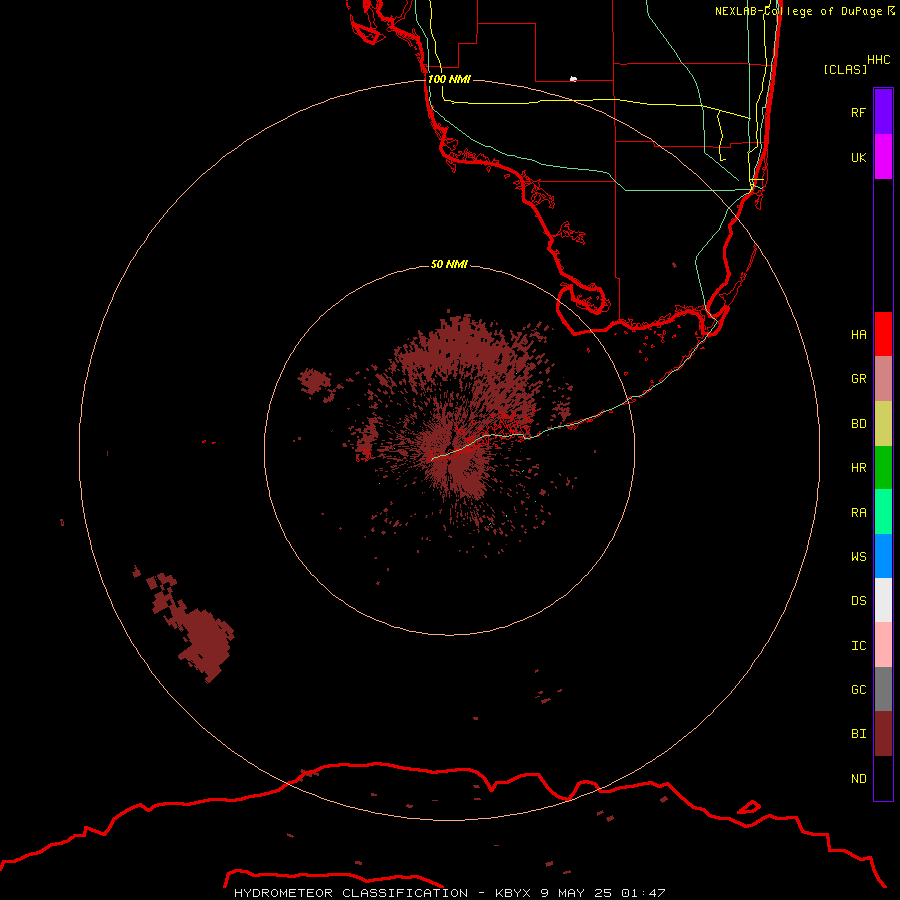Click the '01:47' timestamp text

point(643,893)
